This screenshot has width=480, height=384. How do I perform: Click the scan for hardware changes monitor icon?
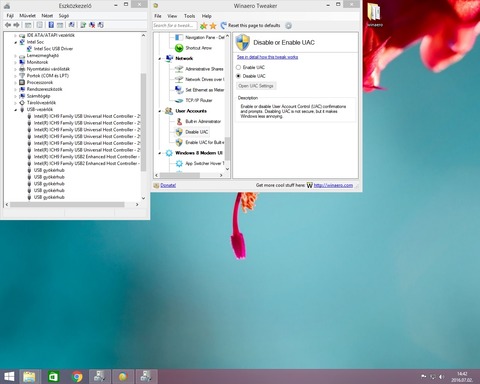tap(71, 25)
